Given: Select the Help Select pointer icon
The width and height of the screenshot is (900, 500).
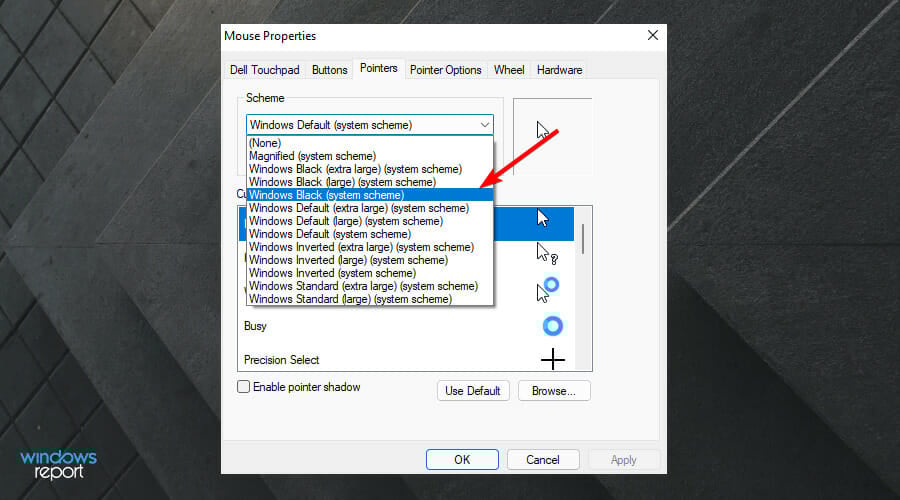Looking at the screenshot, I should click(547, 253).
